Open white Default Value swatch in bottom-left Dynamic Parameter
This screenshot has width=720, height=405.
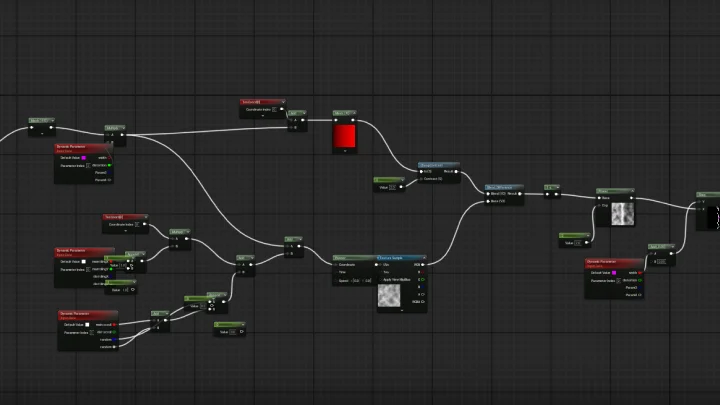pos(87,325)
